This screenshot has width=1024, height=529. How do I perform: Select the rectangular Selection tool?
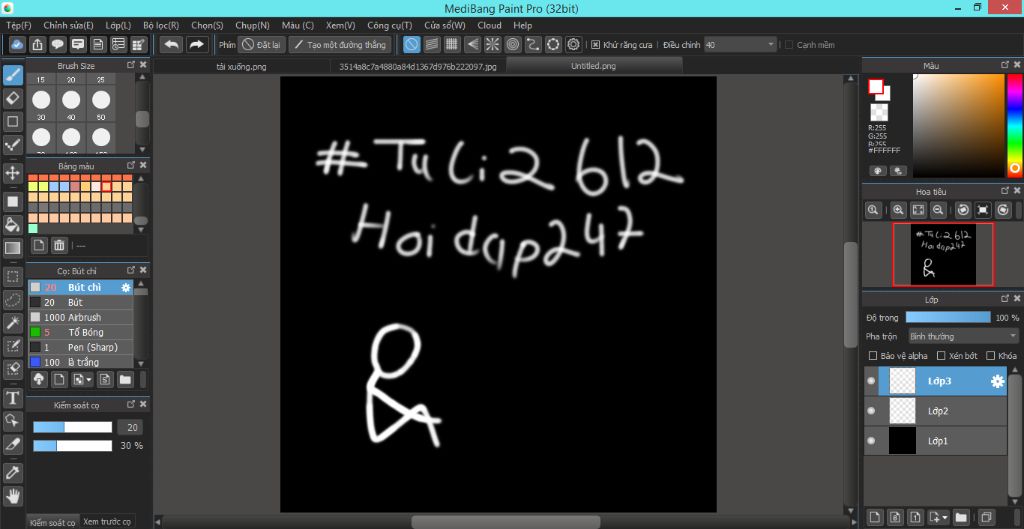pos(12,276)
